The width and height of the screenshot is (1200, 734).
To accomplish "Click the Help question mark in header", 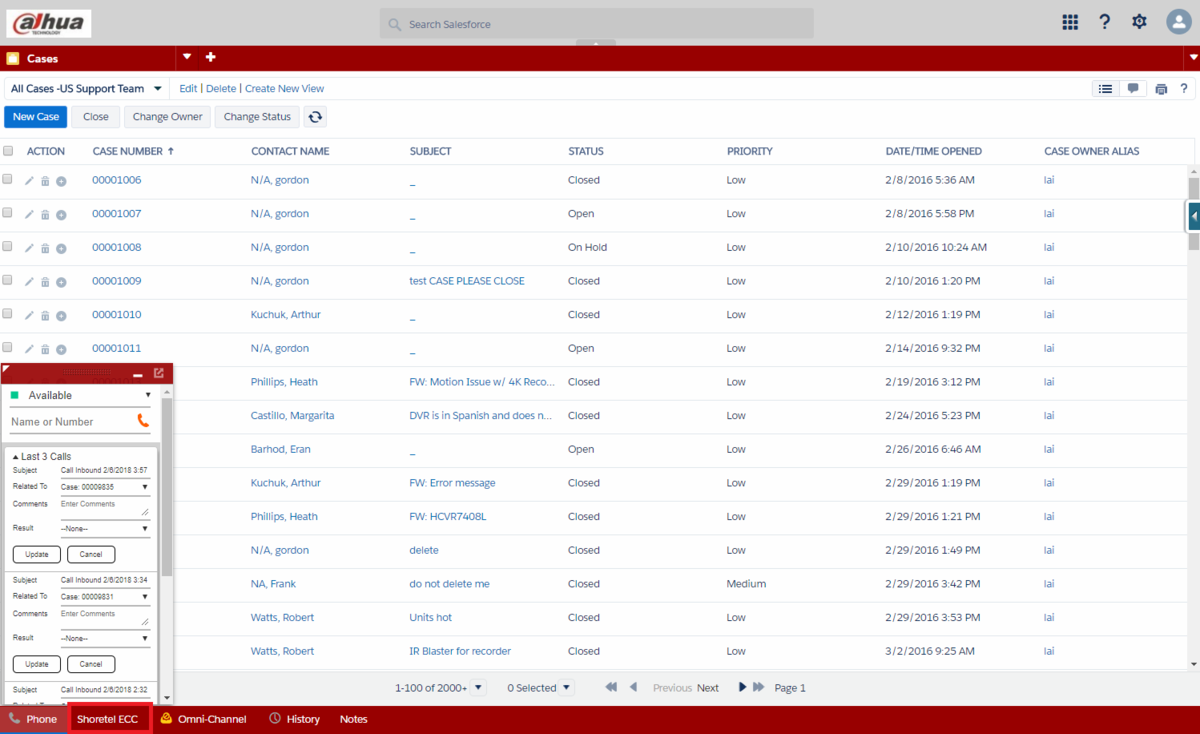I will point(1105,22).
